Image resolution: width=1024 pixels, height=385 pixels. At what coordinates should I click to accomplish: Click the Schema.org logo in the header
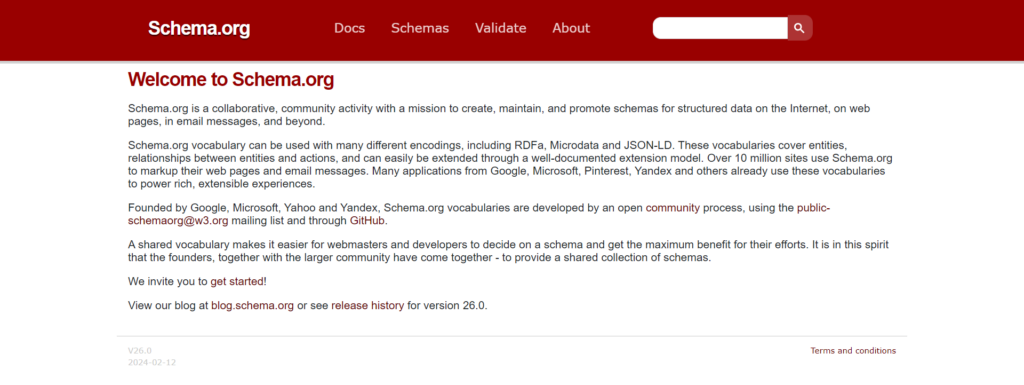click(199, 29)
